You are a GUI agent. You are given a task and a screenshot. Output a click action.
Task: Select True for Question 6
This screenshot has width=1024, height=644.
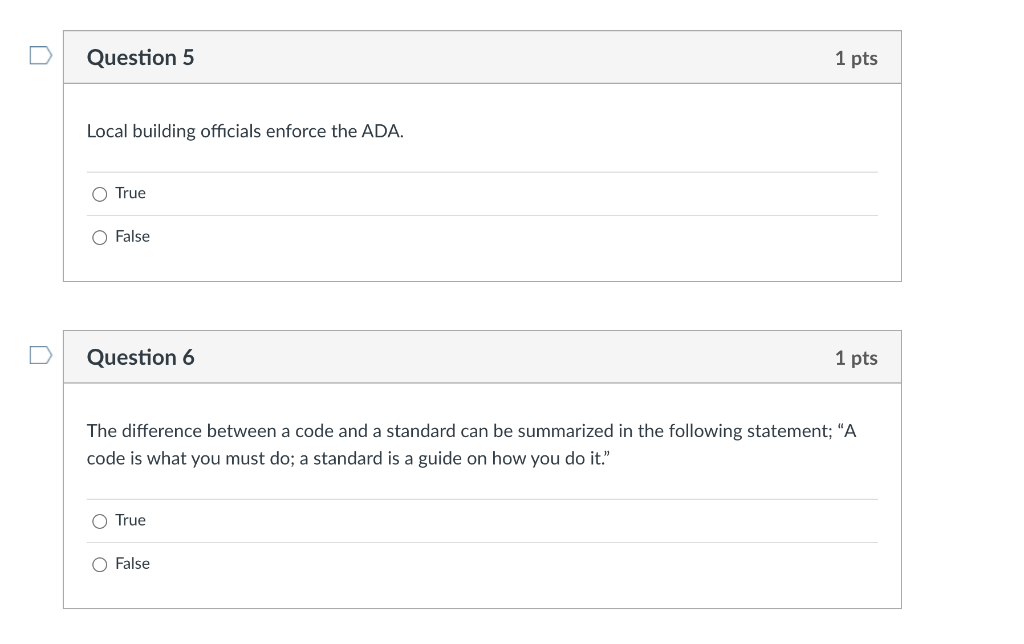click(100, 520)
